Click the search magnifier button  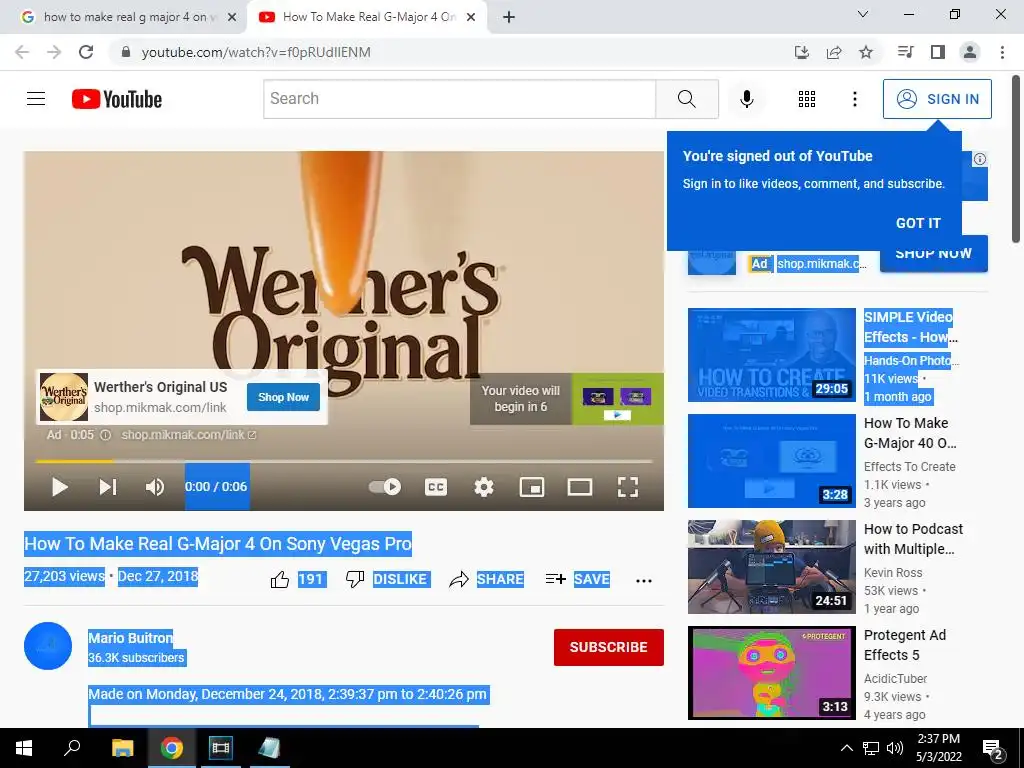[686, 99]
